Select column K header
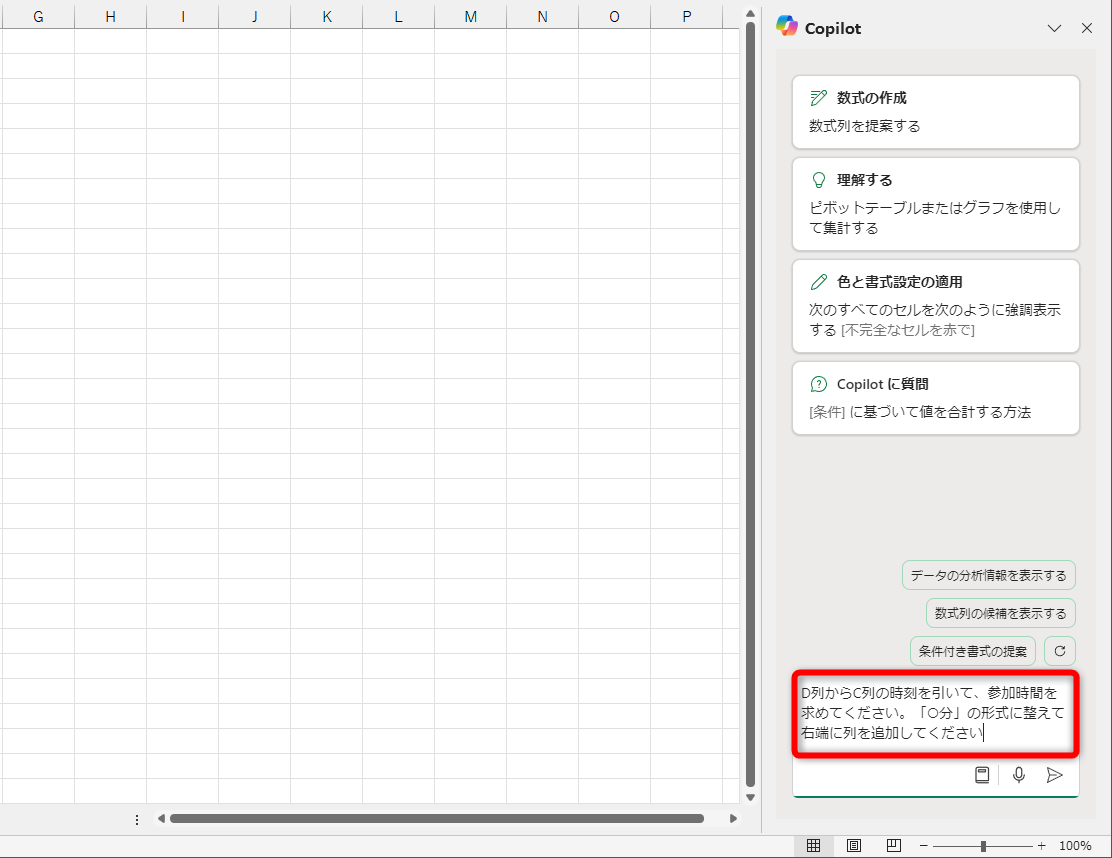 tap(327, 16)
